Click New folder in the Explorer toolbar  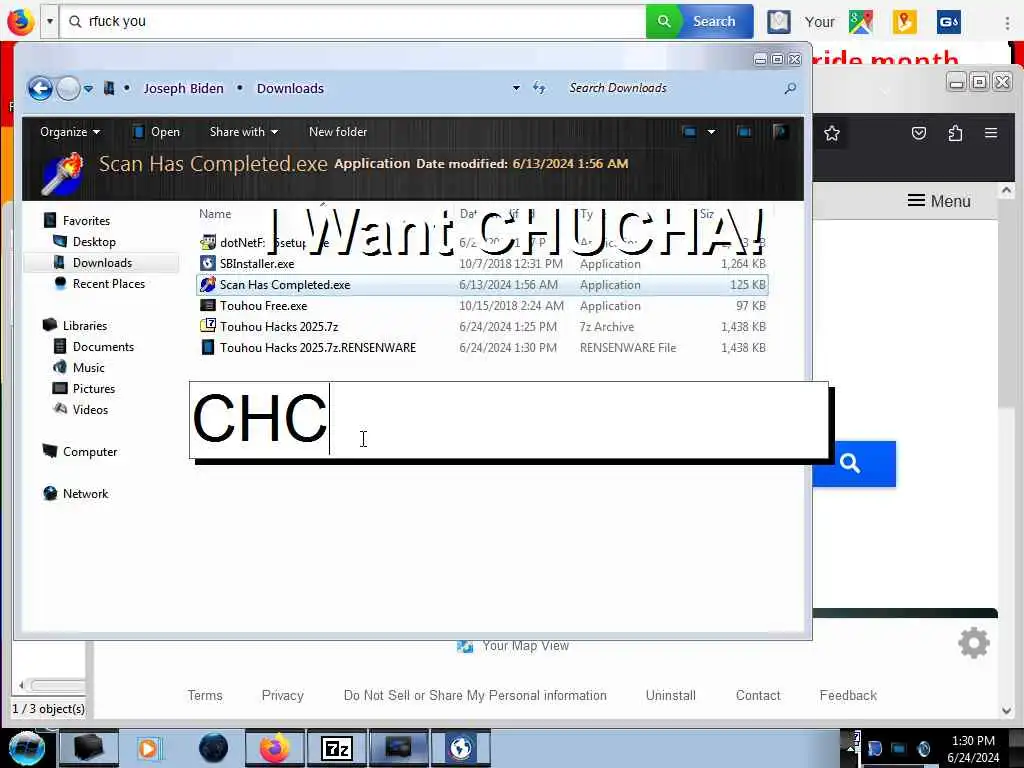(338, 132)
